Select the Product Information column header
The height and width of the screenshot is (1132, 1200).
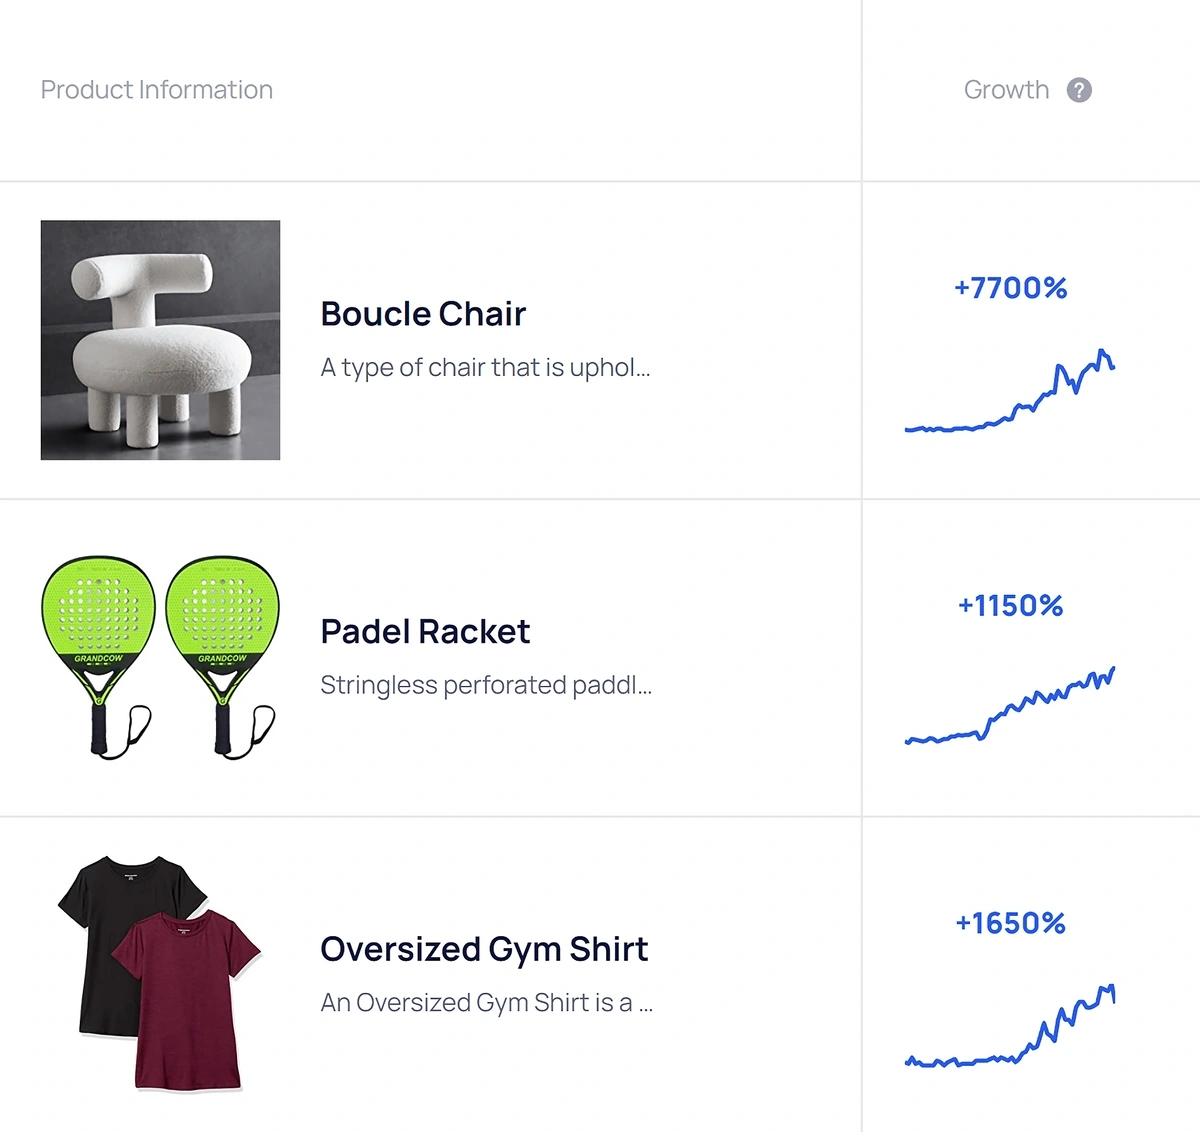click(157, 90)
